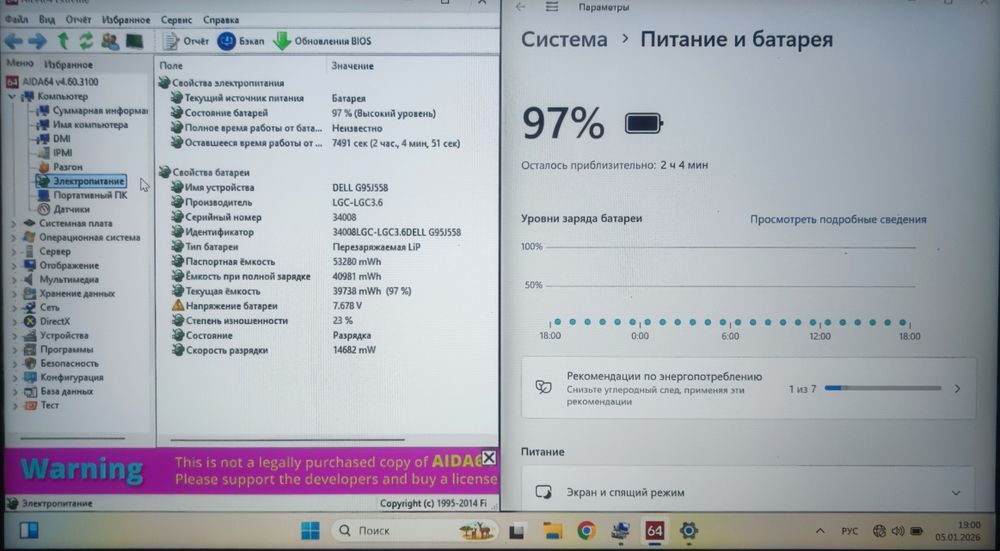Click the Конфигурация tree icon

point(29,378)
